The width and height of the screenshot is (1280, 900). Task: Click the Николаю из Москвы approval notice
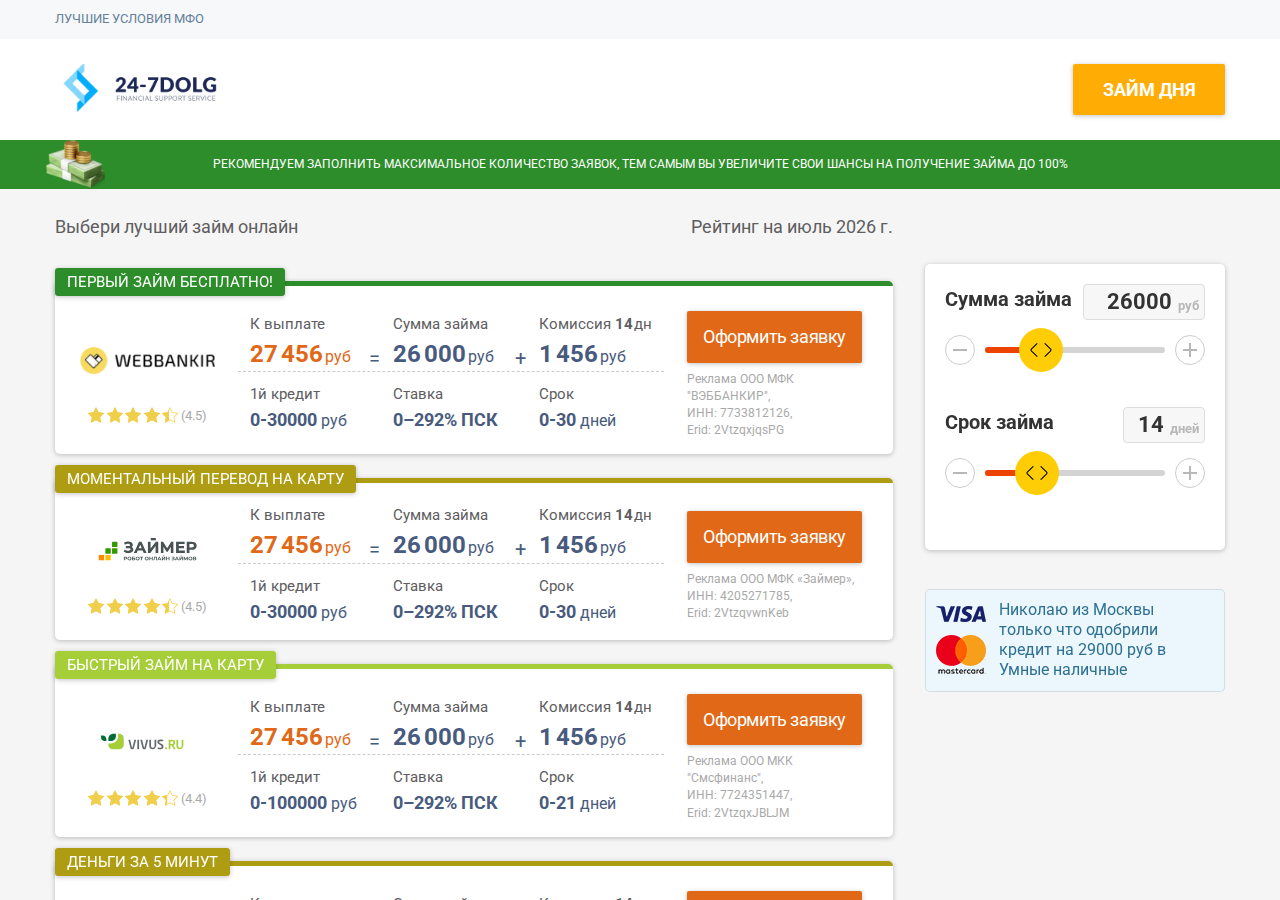[x=1075, y=640]
